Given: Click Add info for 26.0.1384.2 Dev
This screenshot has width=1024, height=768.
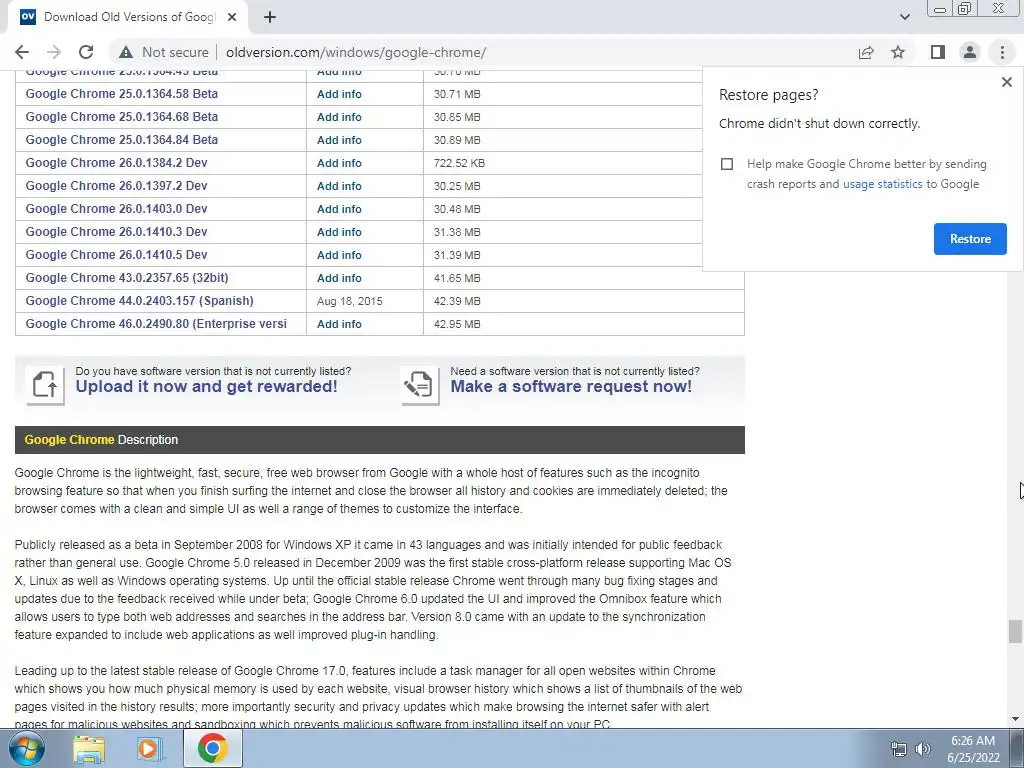Looking at the screenshot, I should tap(339, 163).
